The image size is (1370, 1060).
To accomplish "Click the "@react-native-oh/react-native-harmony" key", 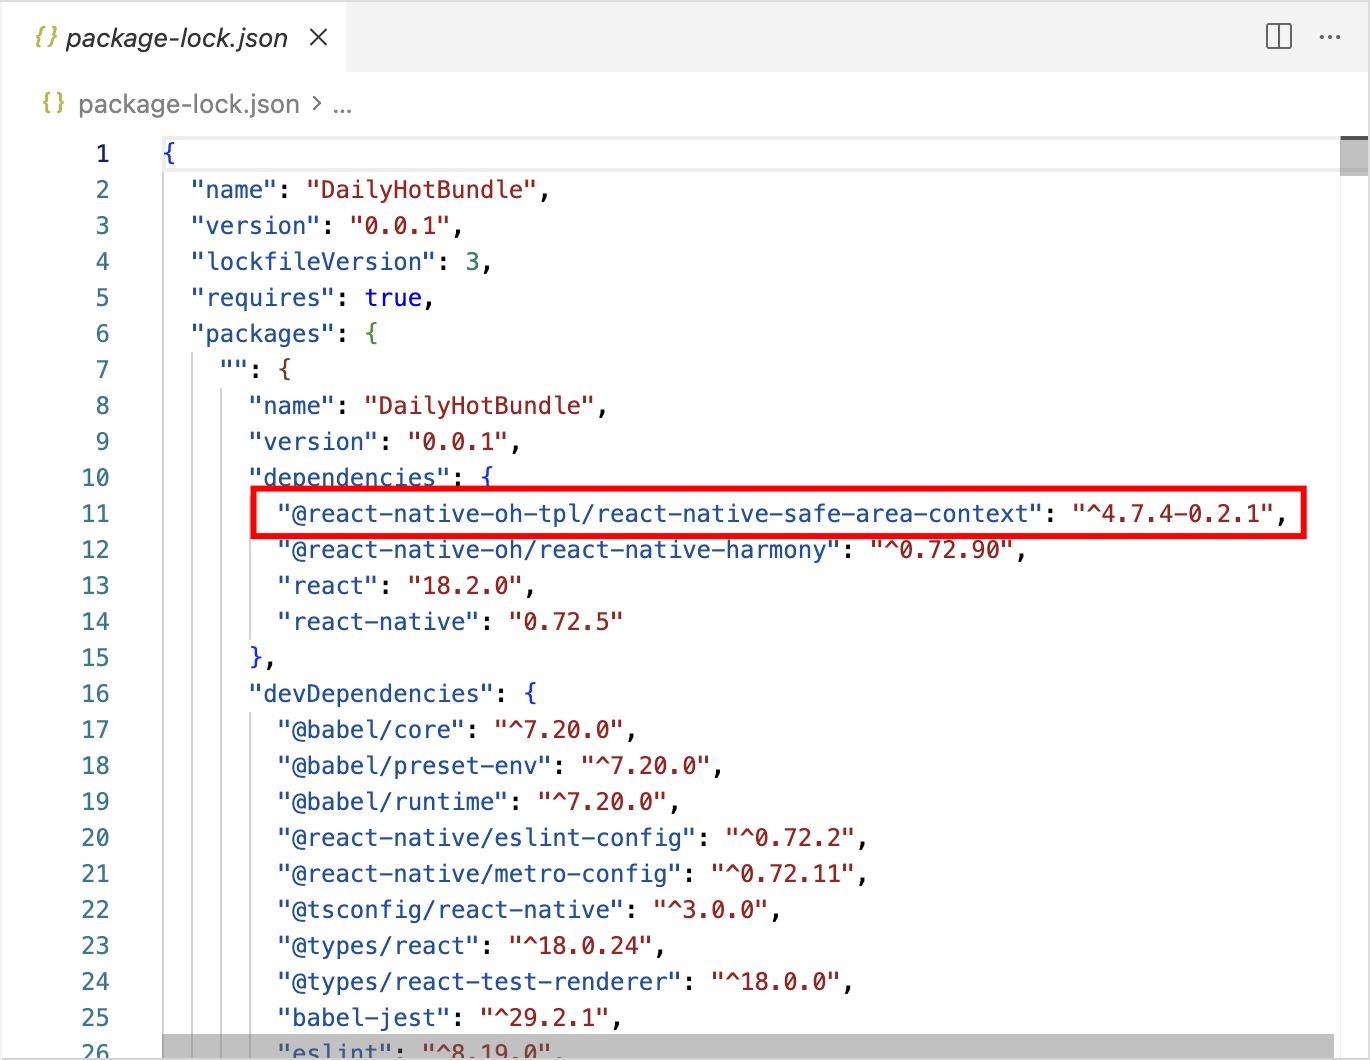I will [x=560, y=550].
